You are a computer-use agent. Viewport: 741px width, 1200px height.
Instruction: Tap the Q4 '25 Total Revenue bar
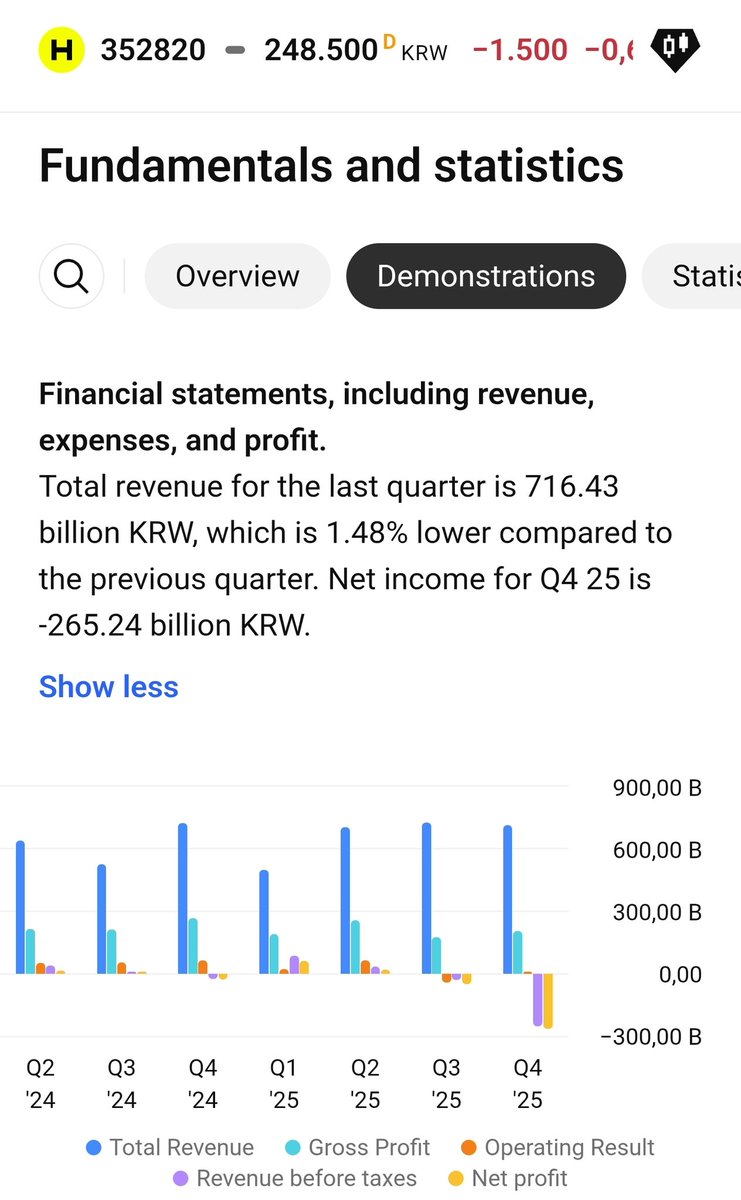click(508, 899)
